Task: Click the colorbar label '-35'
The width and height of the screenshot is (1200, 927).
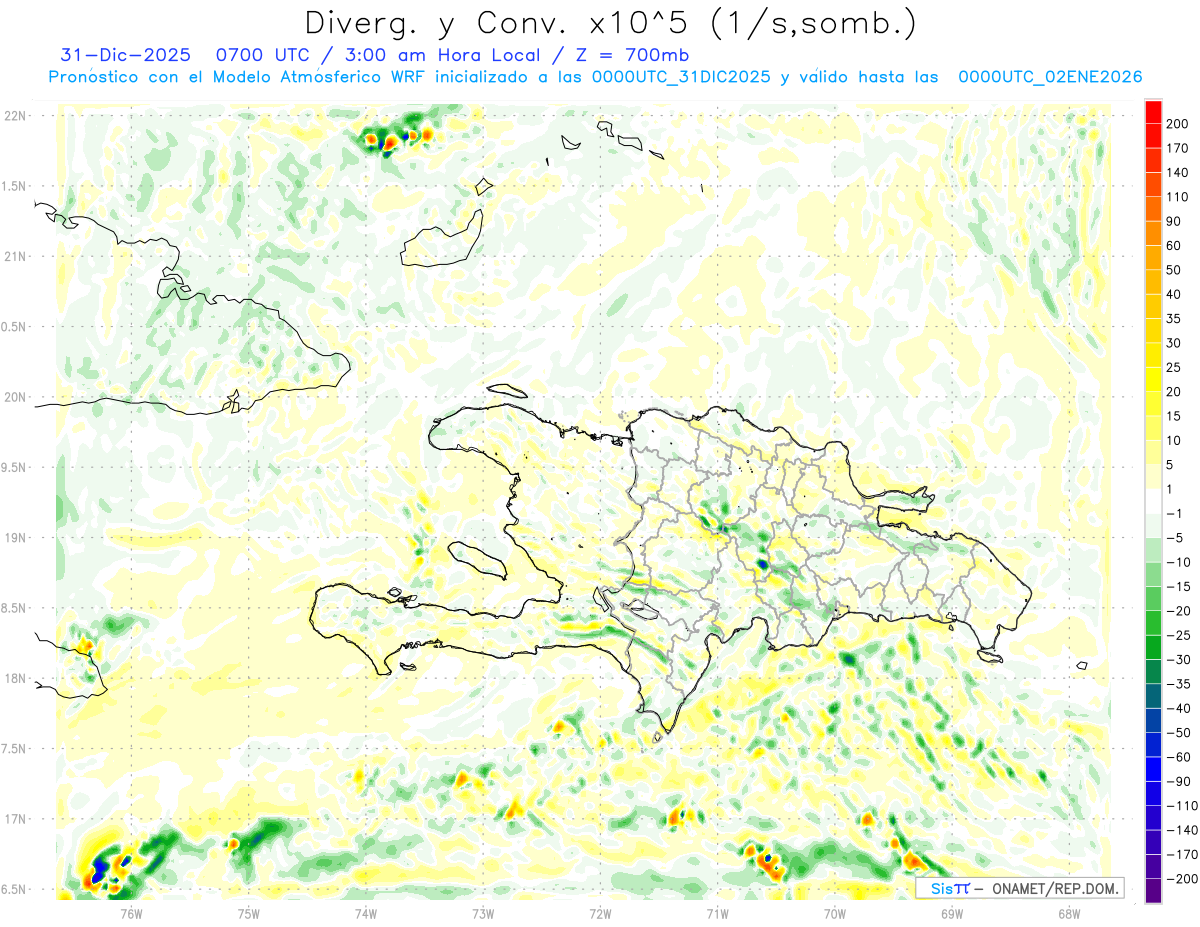Action: 1179,684
